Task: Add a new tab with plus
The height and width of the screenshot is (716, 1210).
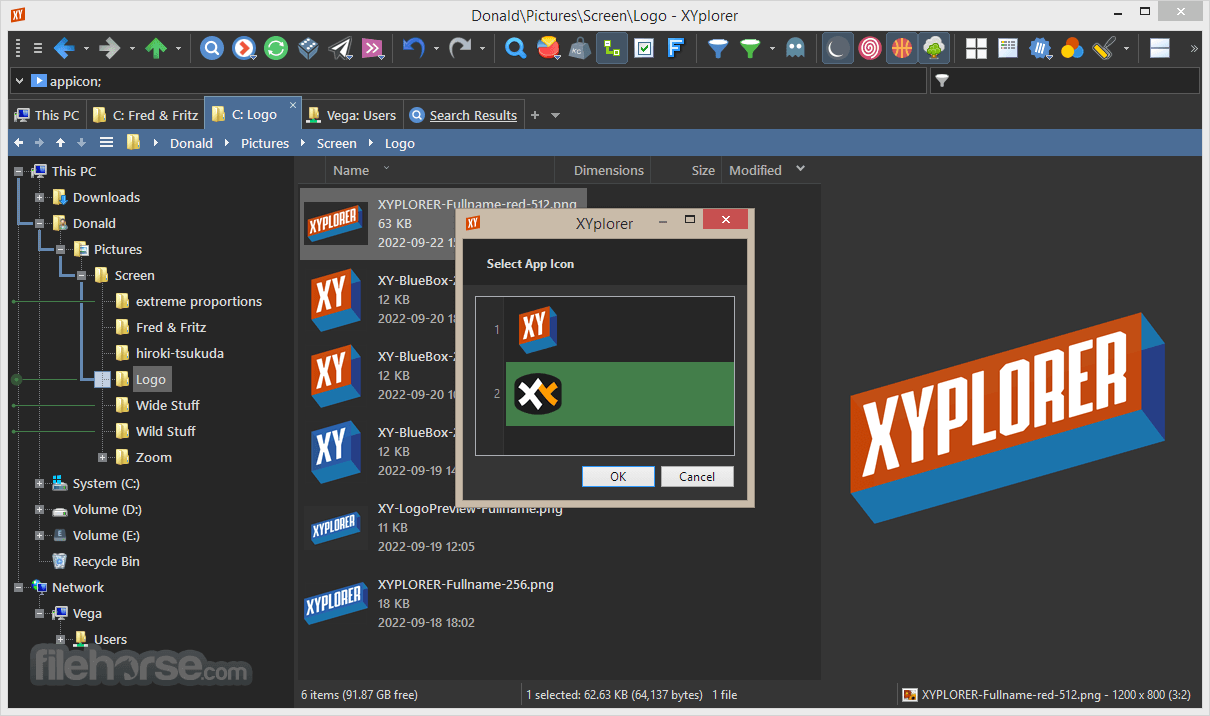Action: 534,115
